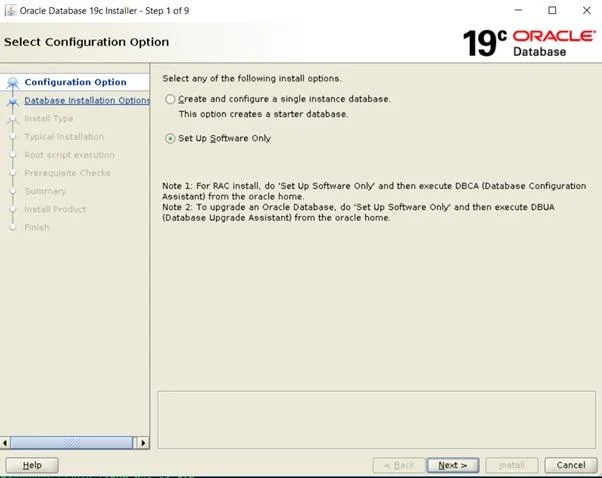The image size is (602, 478).
Task: Click the empty message panel area
Action: pyautogui.click(x=375, y=419)
